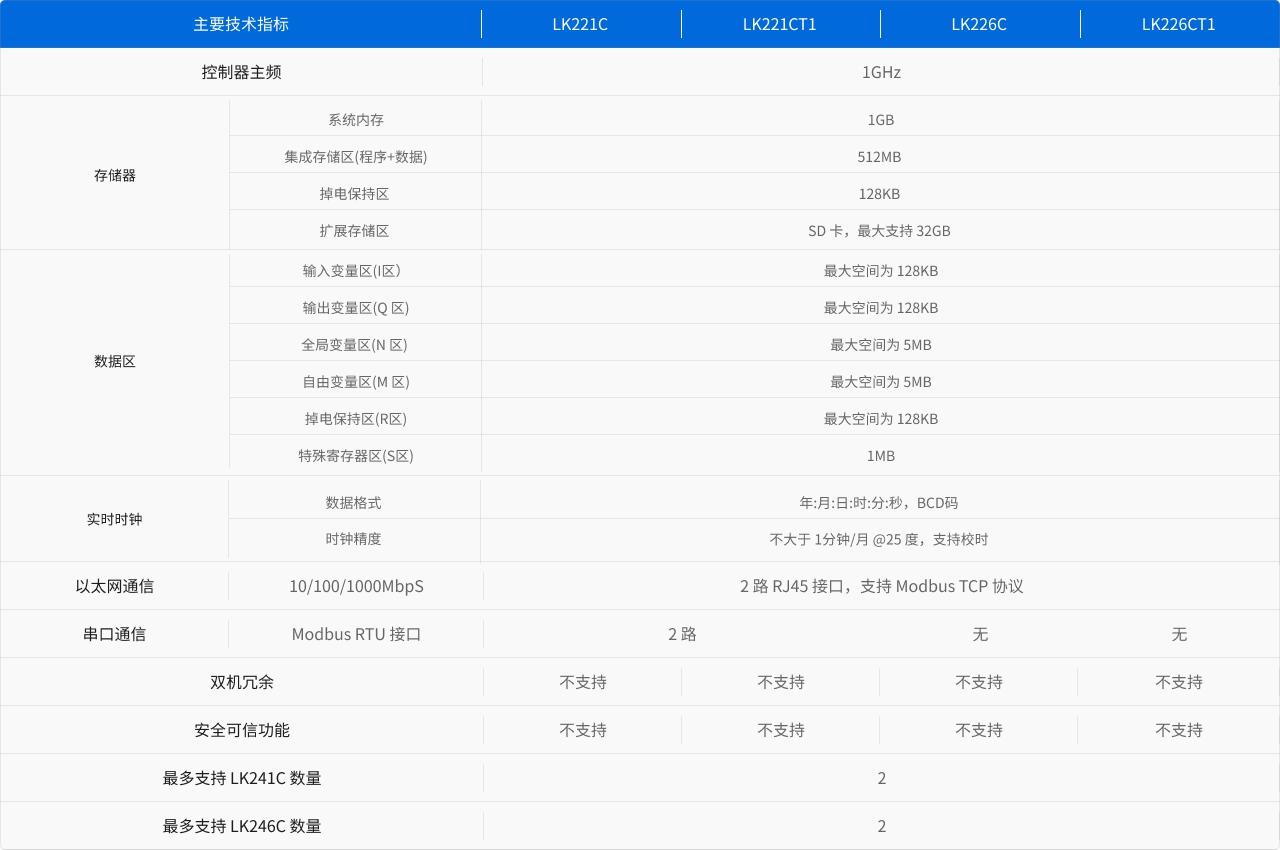Image resolution: width=1280 pixels, height=850 pixels.
Task: Click '不支持' for 双机冗余 under LK221C
Action: point(583,682)
